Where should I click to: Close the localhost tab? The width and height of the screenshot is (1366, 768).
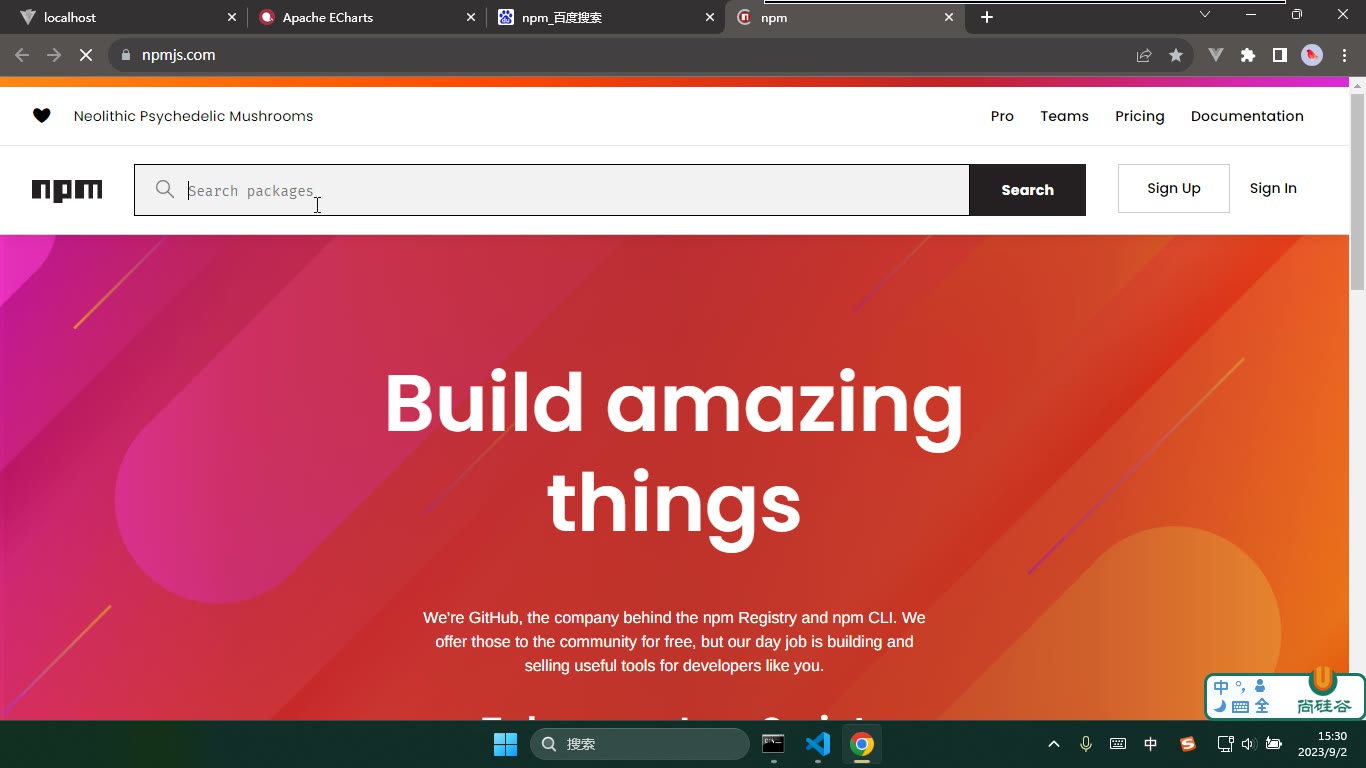(x=232, y=17)
